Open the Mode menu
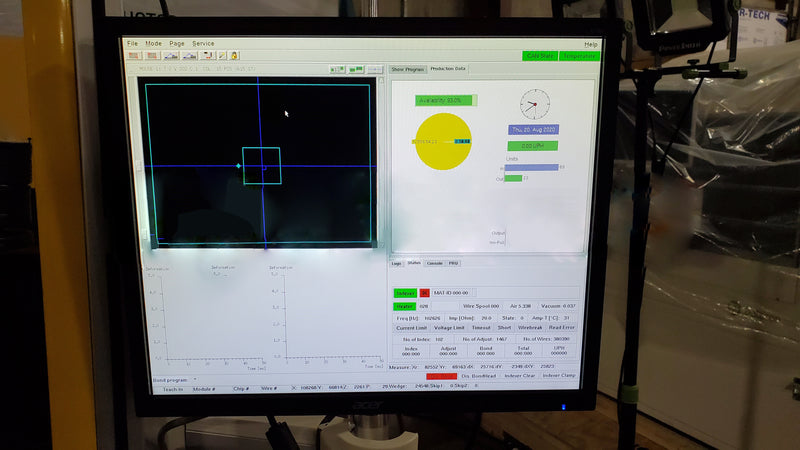The width and height of the screenshot is (800, 450). 153,43
